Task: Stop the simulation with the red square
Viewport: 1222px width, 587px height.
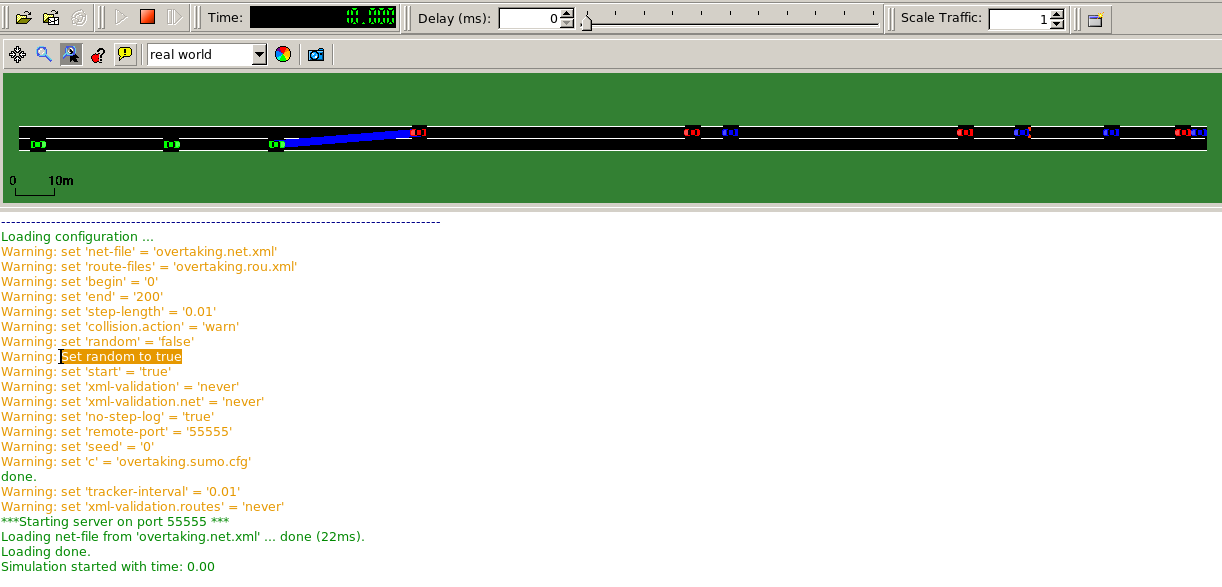Action: tap(147, 17)
